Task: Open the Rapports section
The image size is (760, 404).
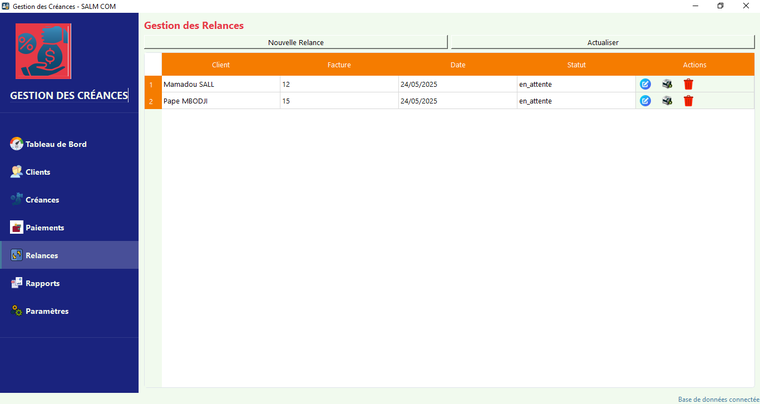Action: coord(42,283)
